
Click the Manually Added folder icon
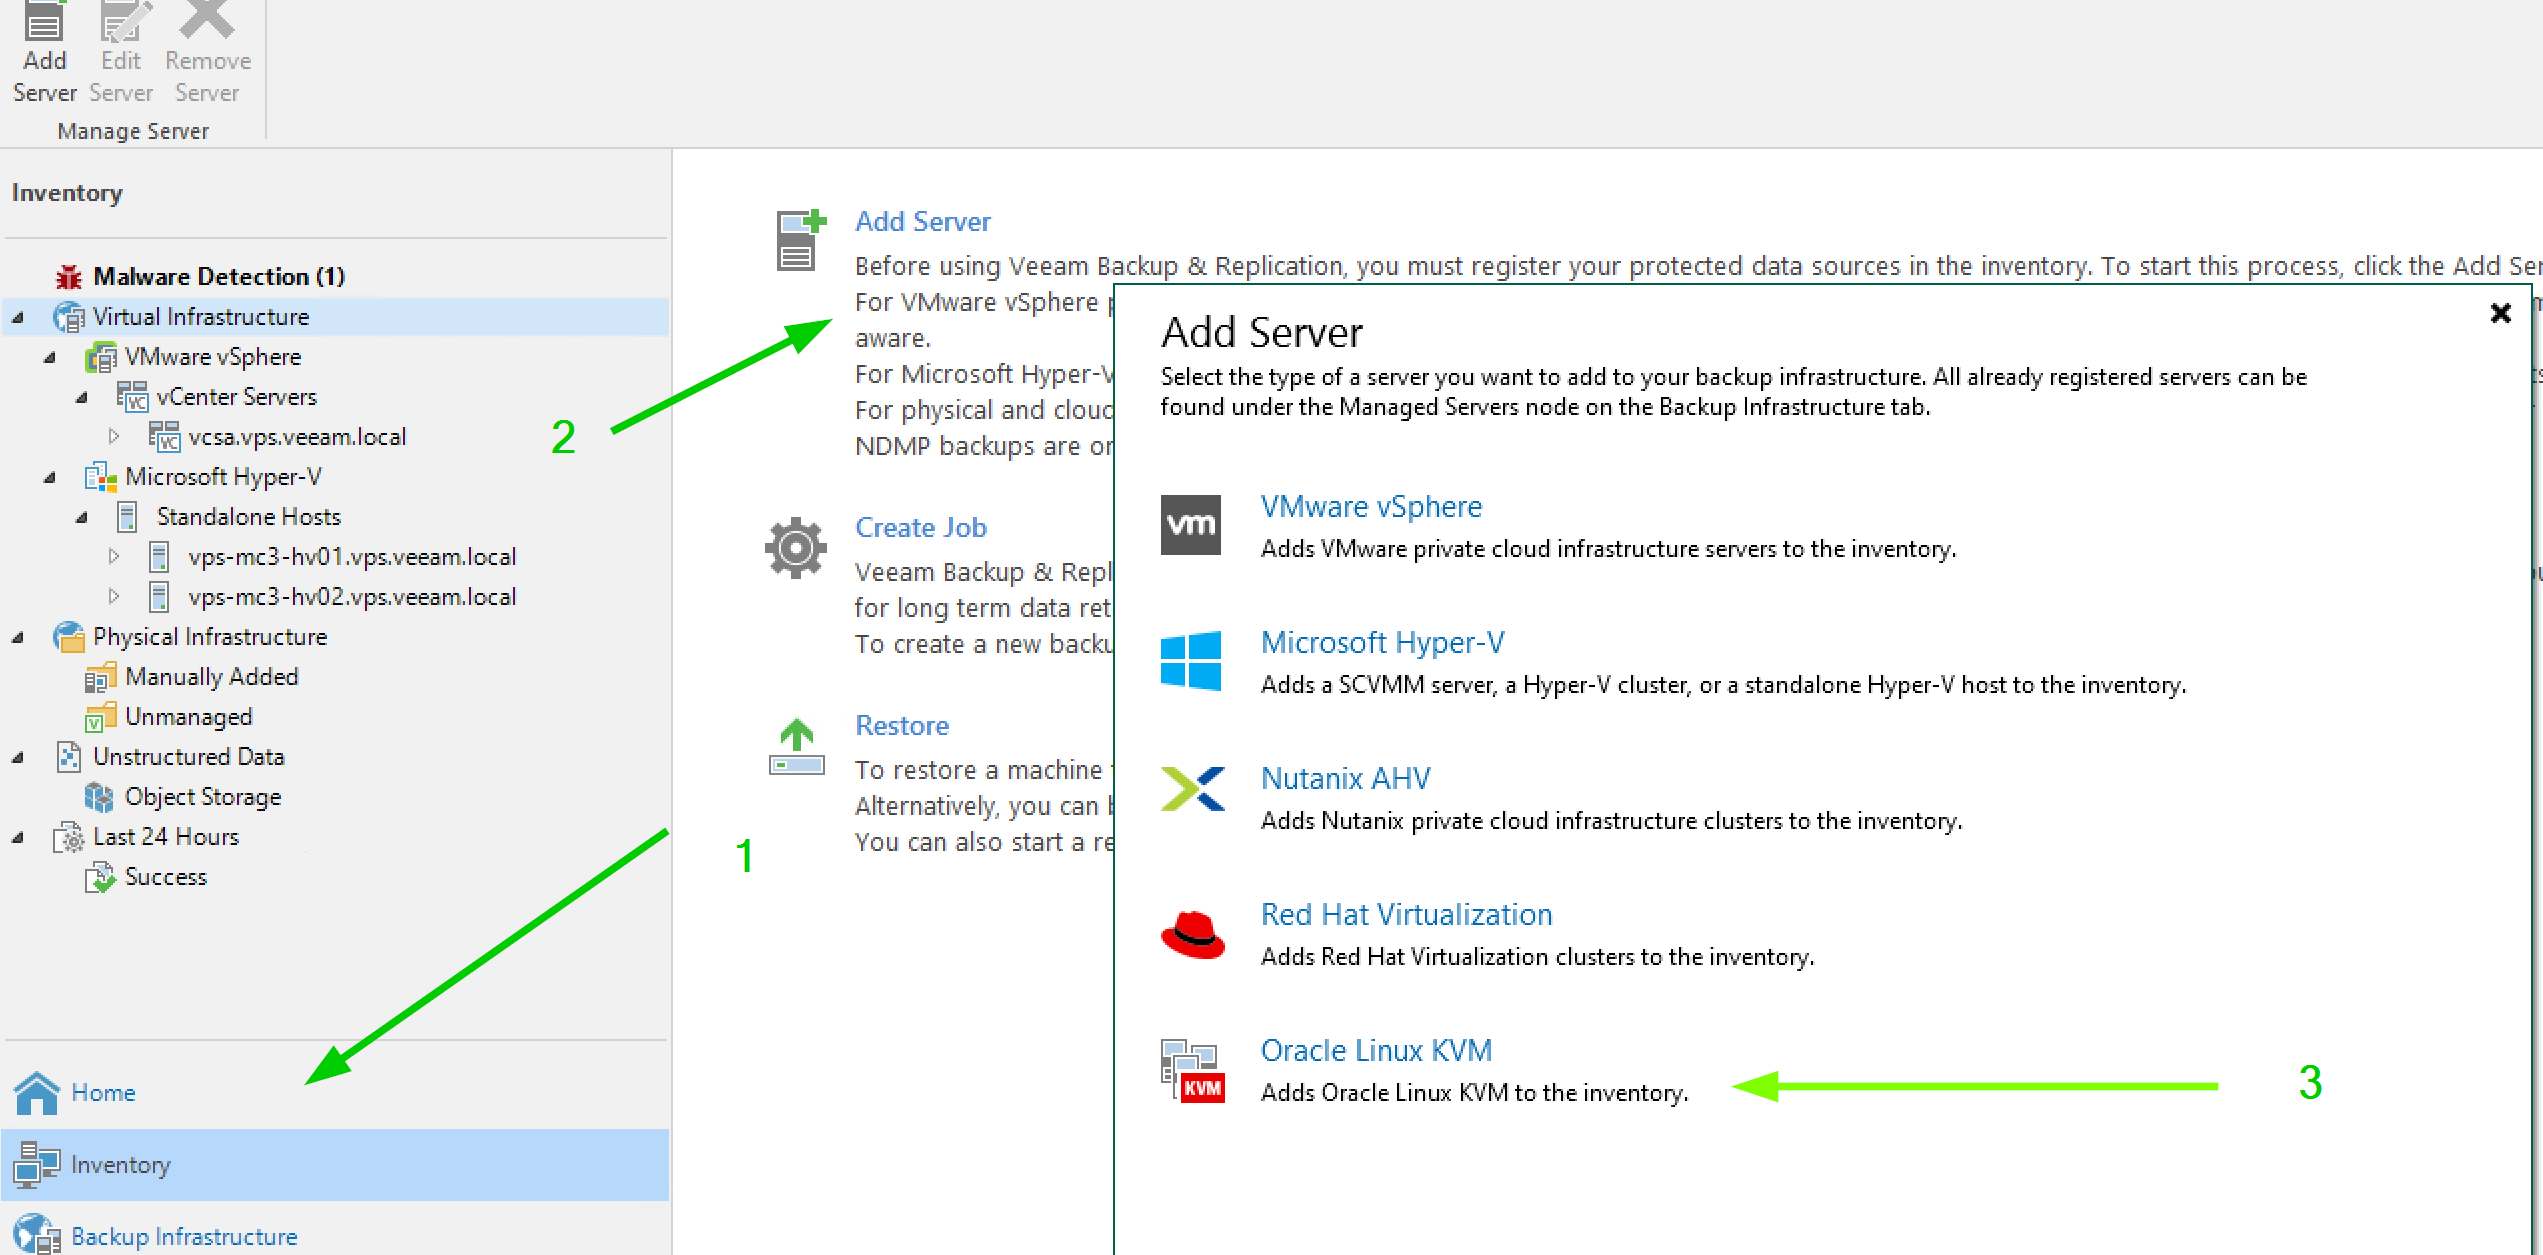point(101,678)
